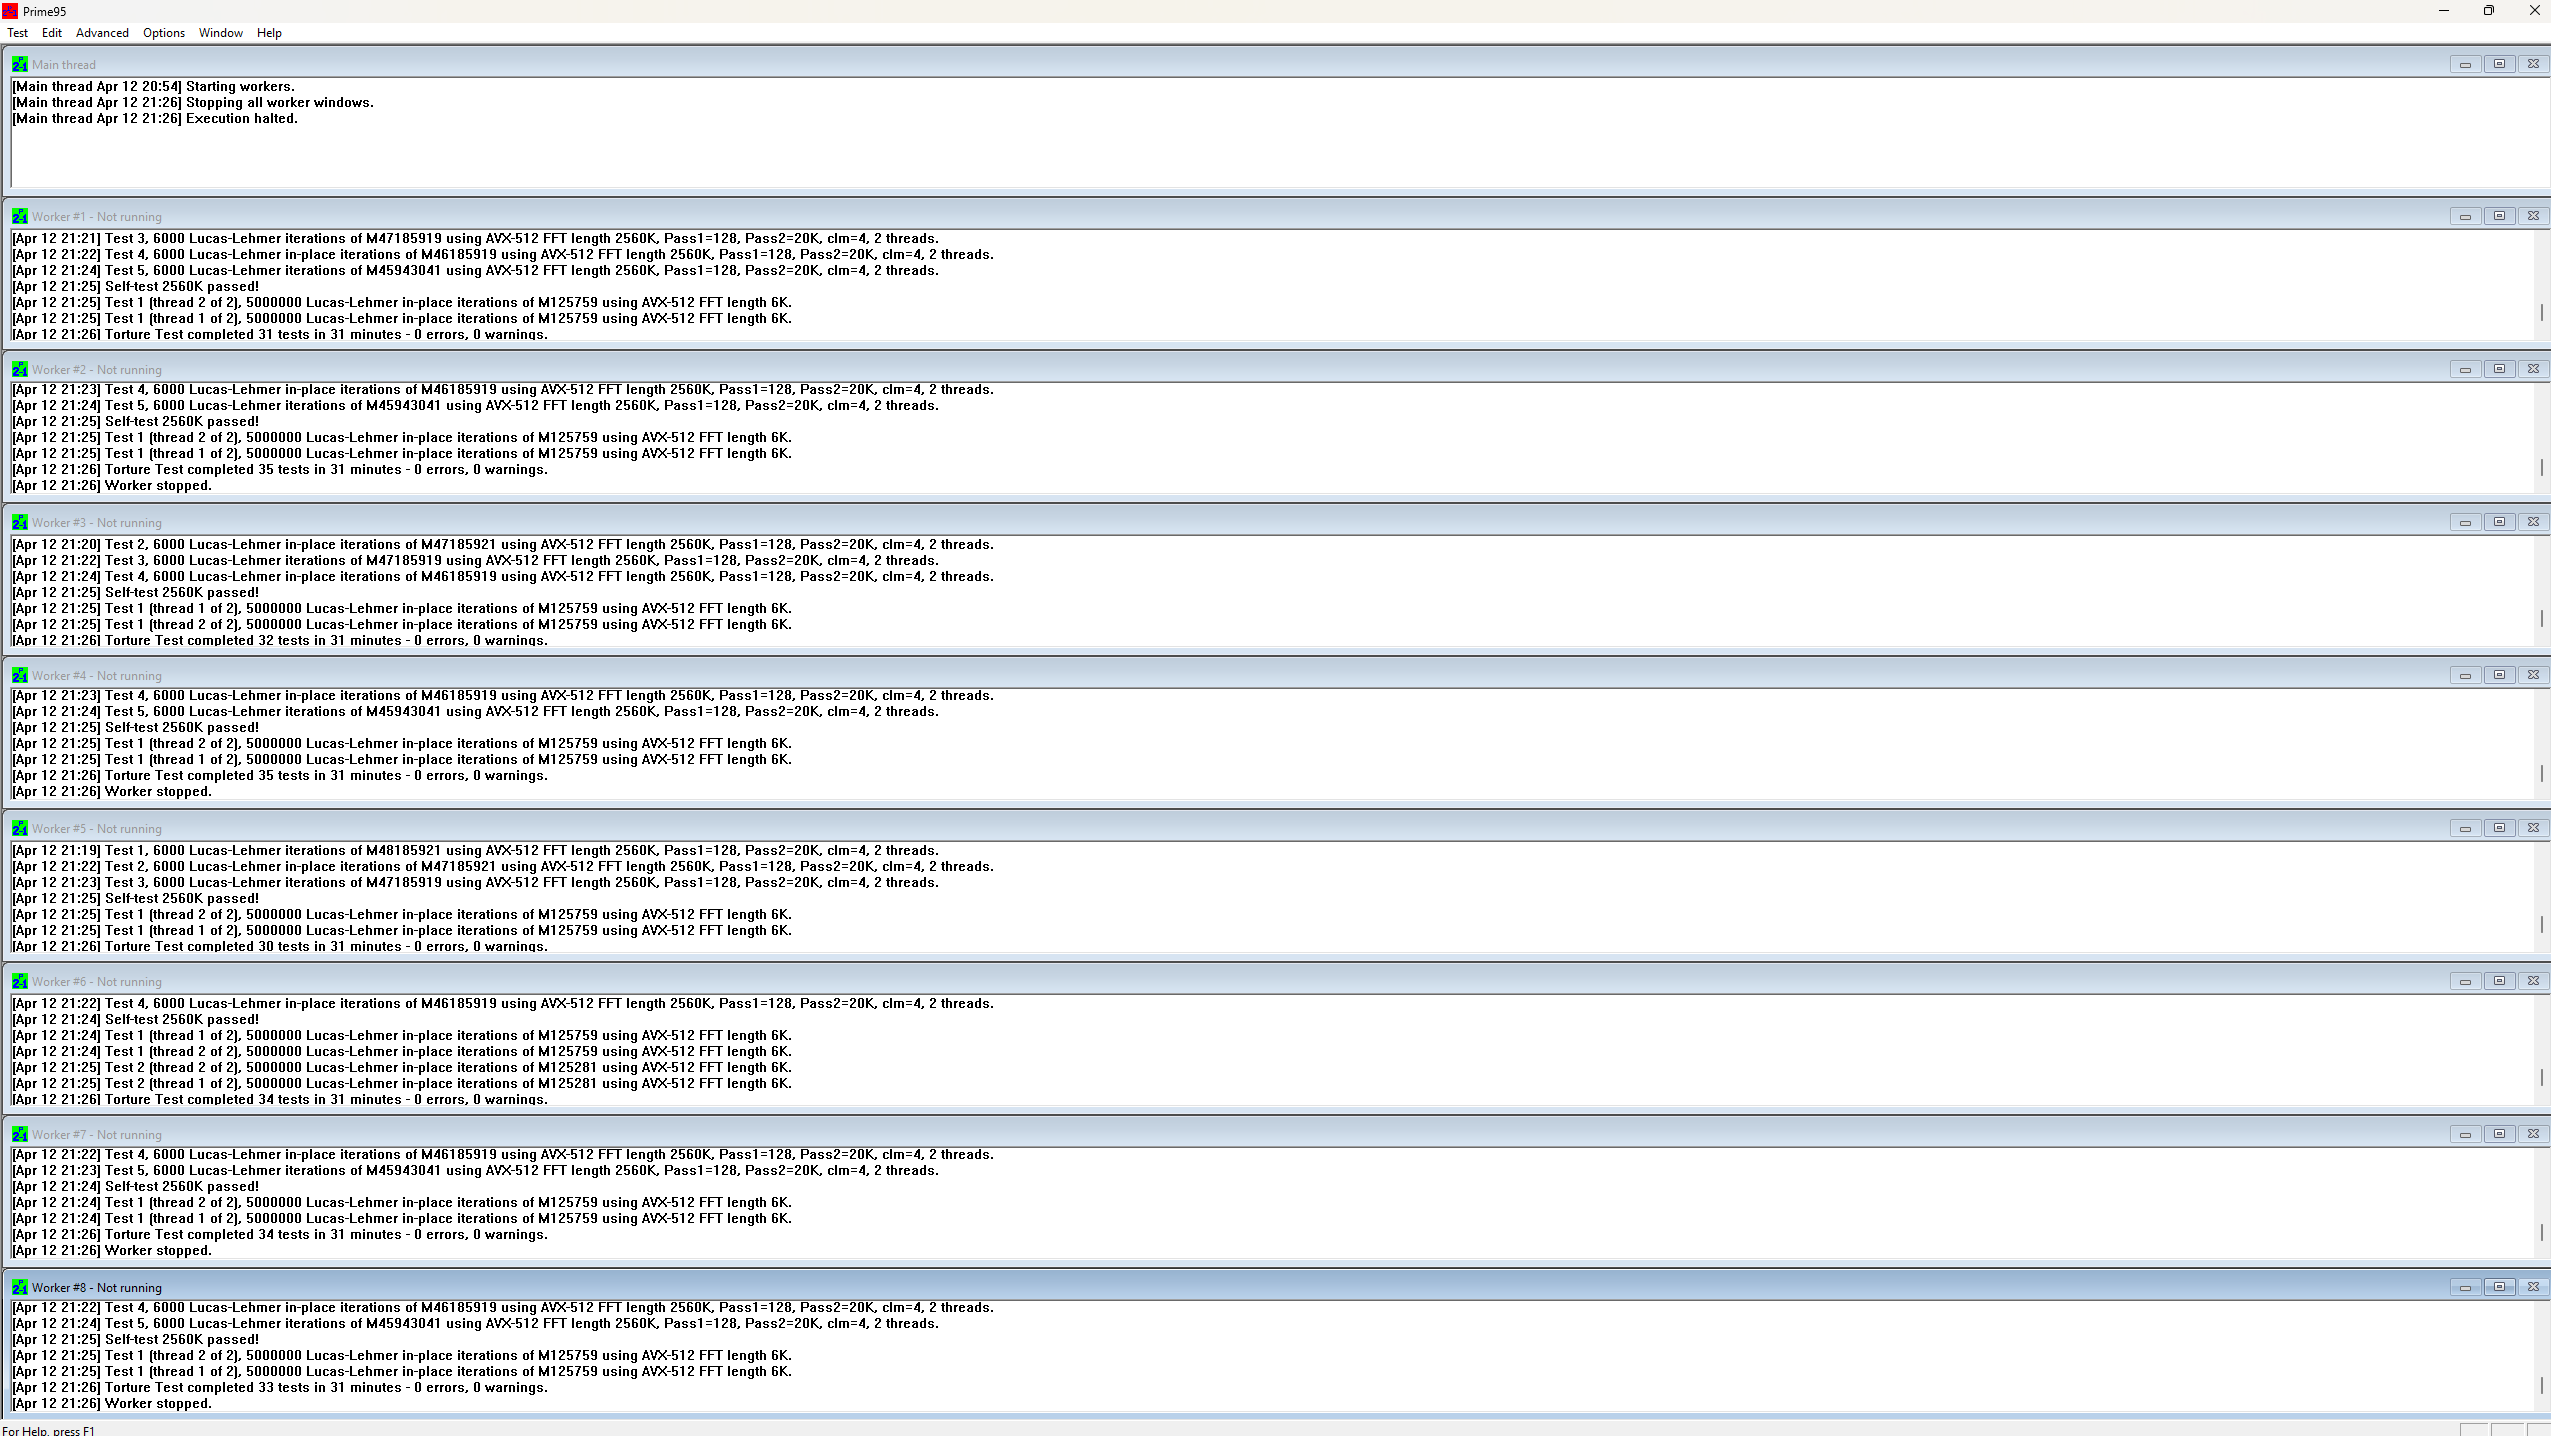
Task: Click the Prime95 application icon in title bar
Action: pyautogui.click(x=10, y=11)
